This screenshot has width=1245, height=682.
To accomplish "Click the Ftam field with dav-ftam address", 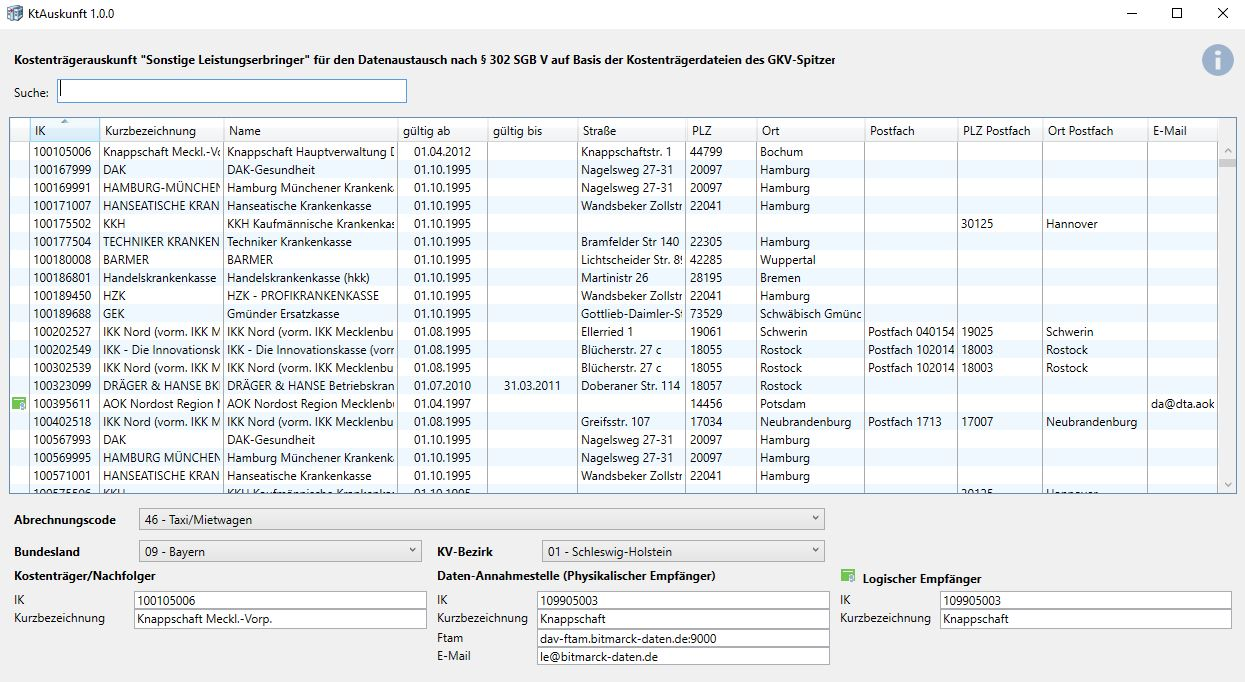I will point(683,638).
